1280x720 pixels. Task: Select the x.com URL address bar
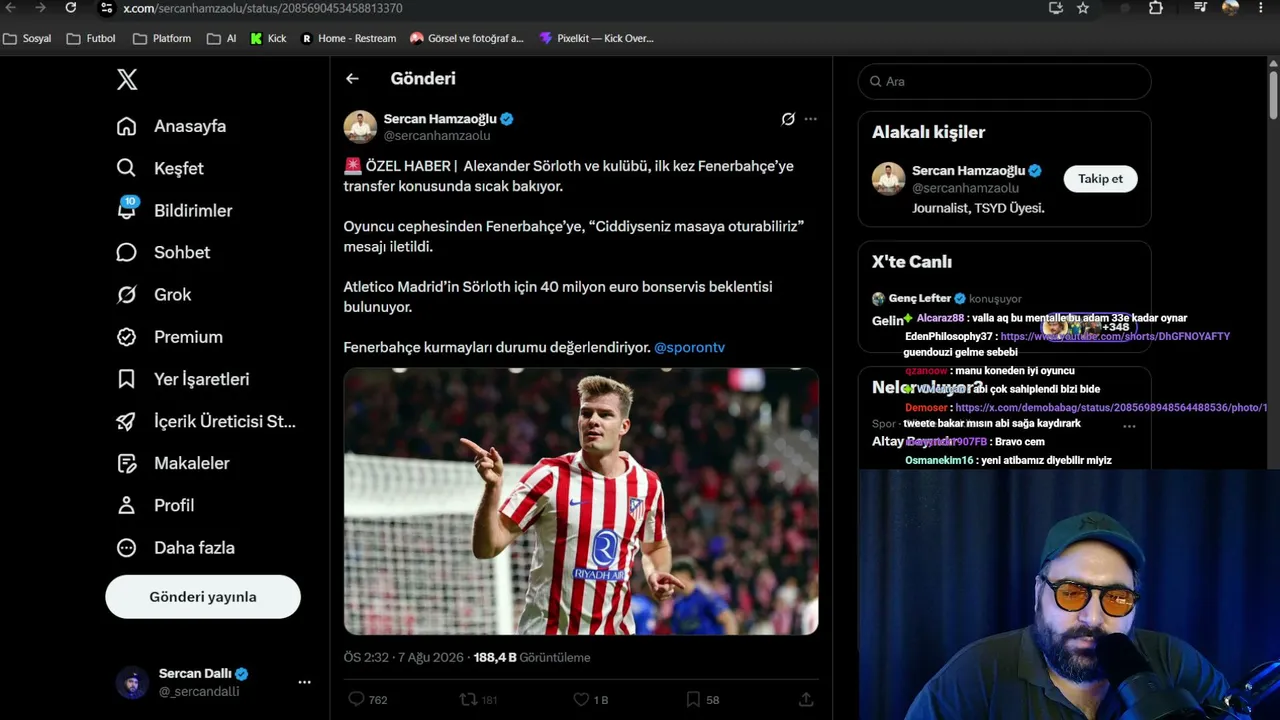(263, 8)
